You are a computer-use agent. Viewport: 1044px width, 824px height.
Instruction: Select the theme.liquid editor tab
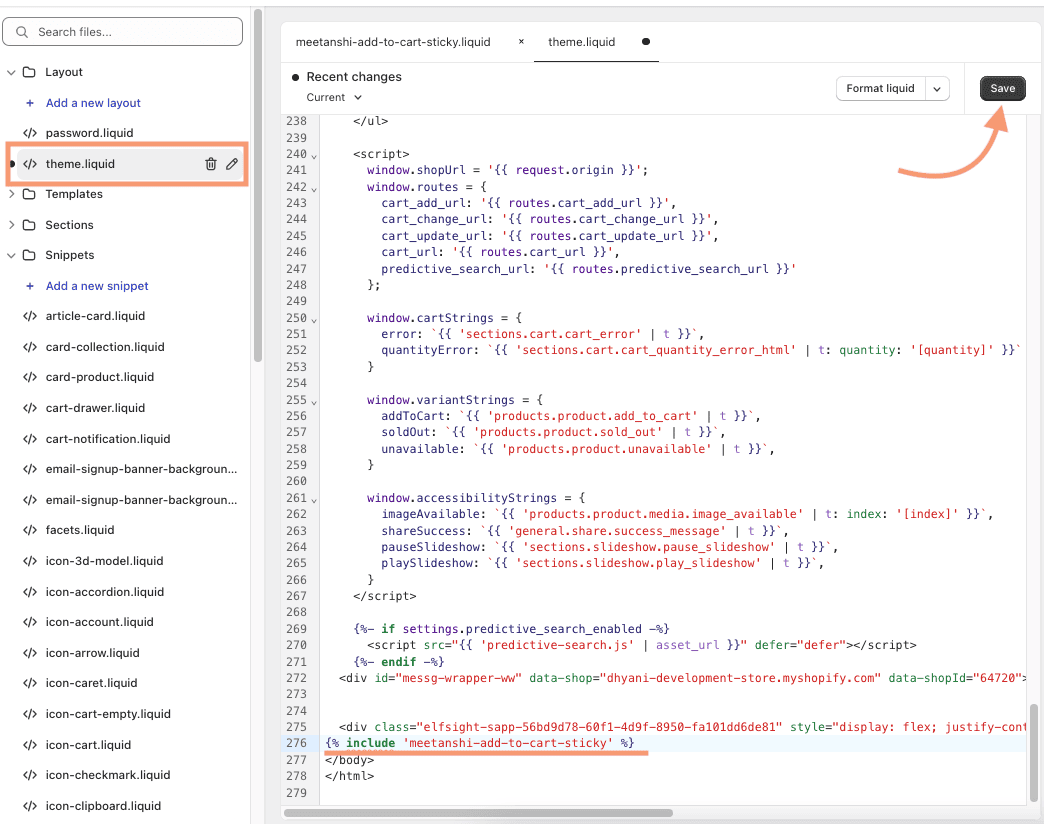click(x=582, y=42)
